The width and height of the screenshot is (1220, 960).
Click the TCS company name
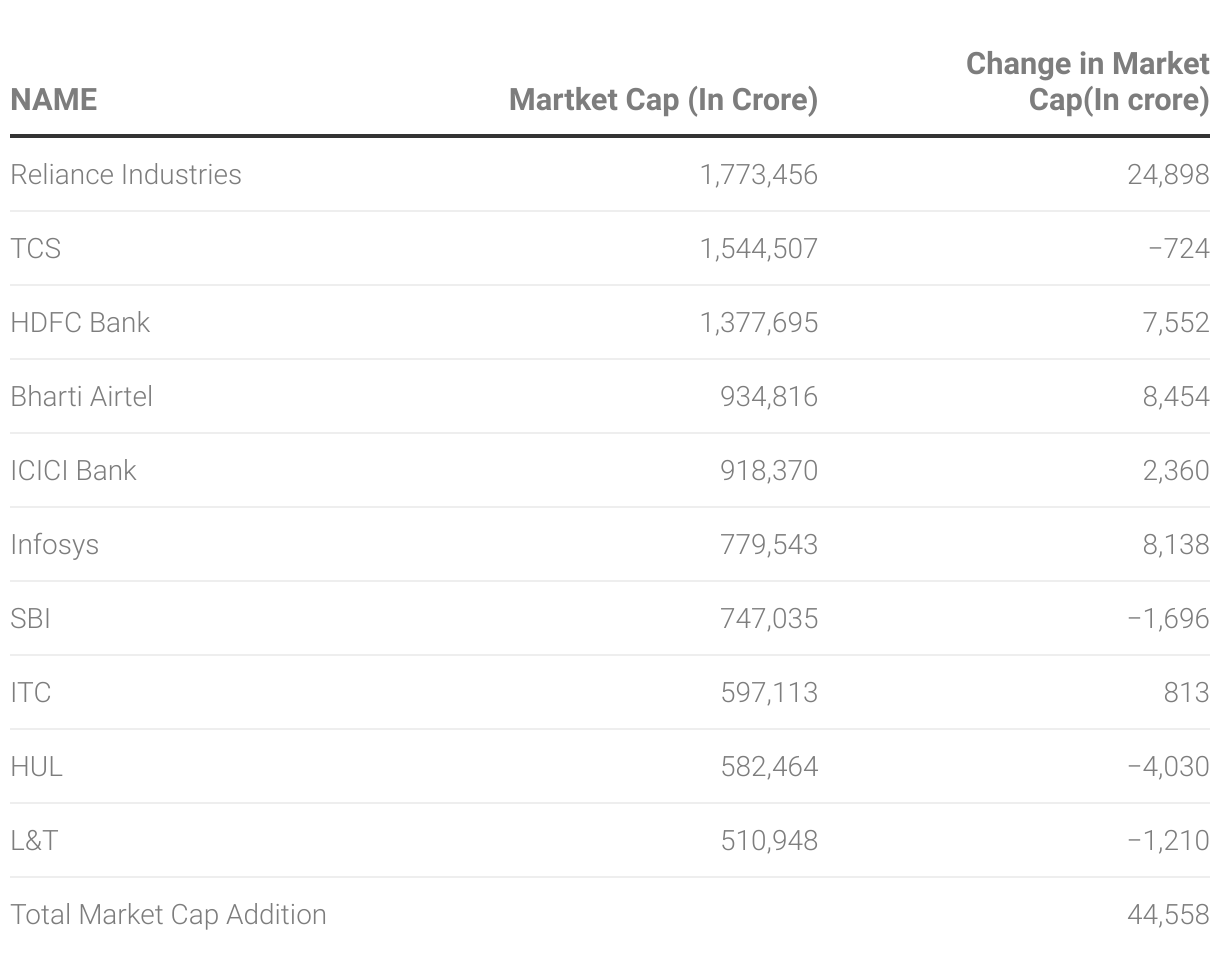[36, 249]
